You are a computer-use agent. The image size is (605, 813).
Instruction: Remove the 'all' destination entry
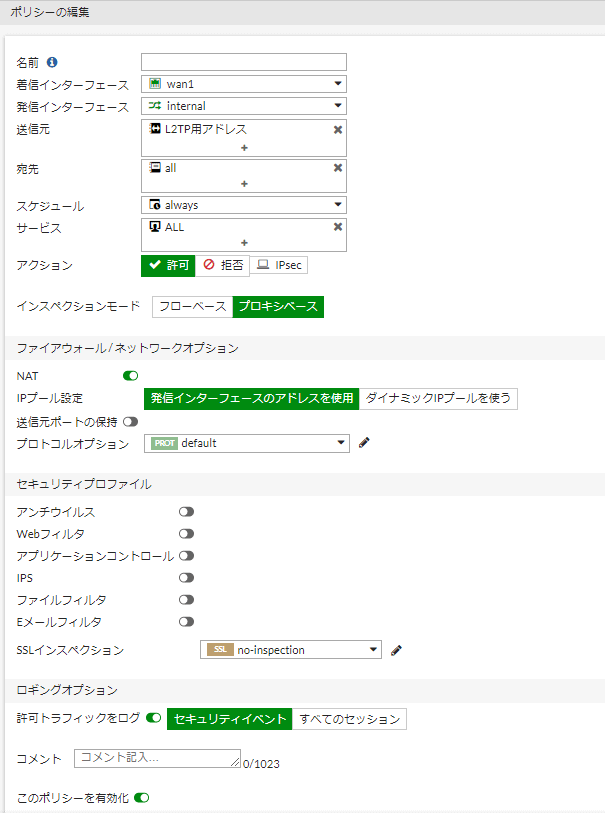pyautogui.click(x=337, y=167)
